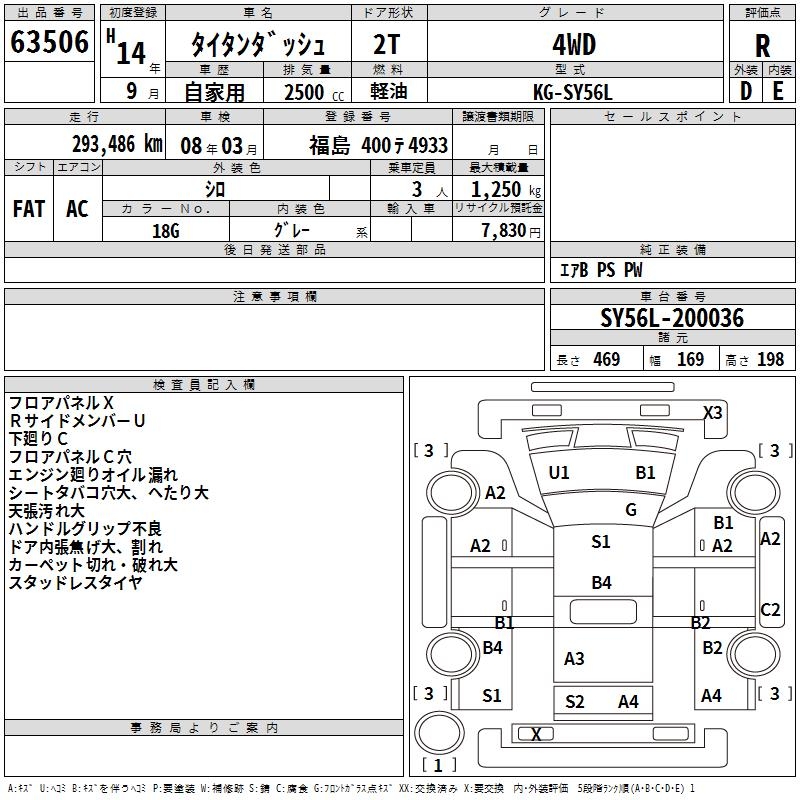
Task: Select the interior grade E cell
Action: point(779,90)
